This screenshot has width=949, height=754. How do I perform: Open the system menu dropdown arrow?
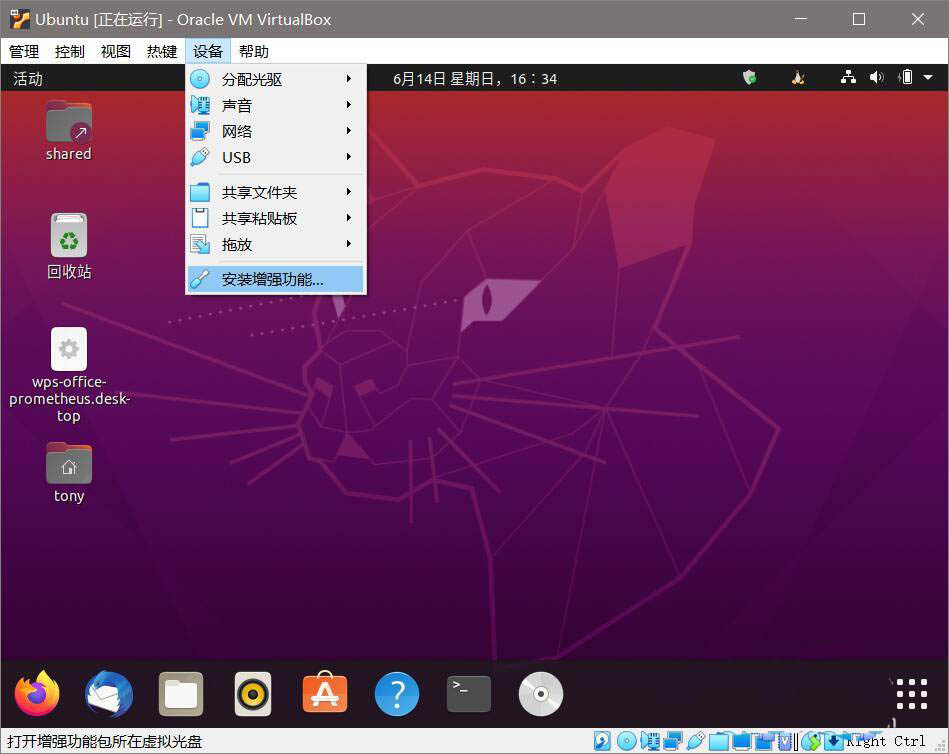pyautogui.click(x=928, y=77)
